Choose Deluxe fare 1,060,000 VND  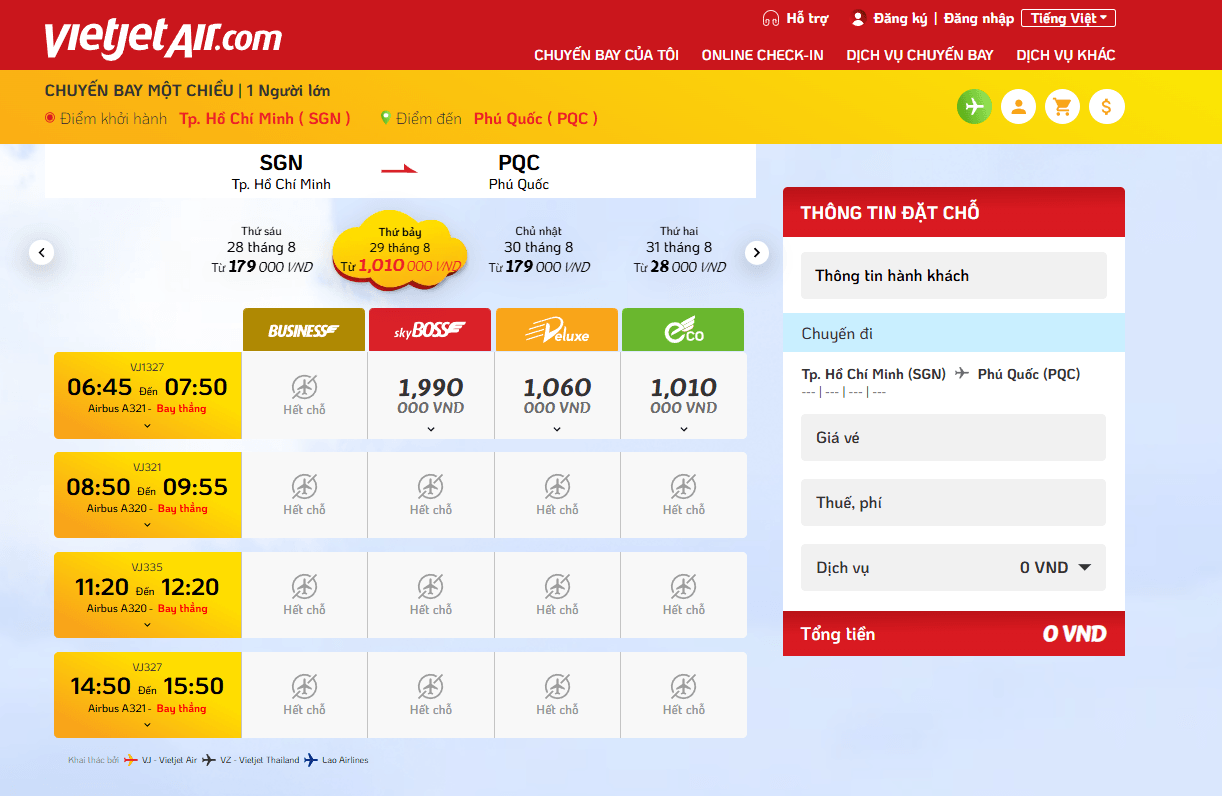557,395
